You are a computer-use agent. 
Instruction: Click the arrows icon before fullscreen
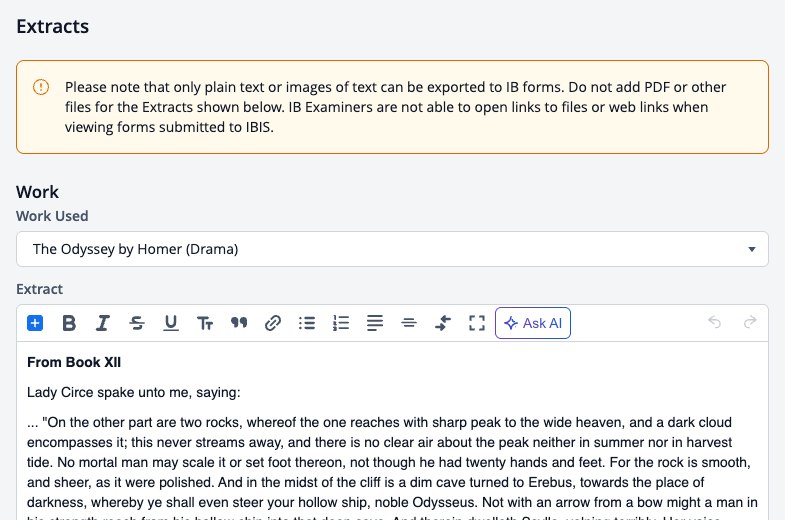tap(443, 323)
